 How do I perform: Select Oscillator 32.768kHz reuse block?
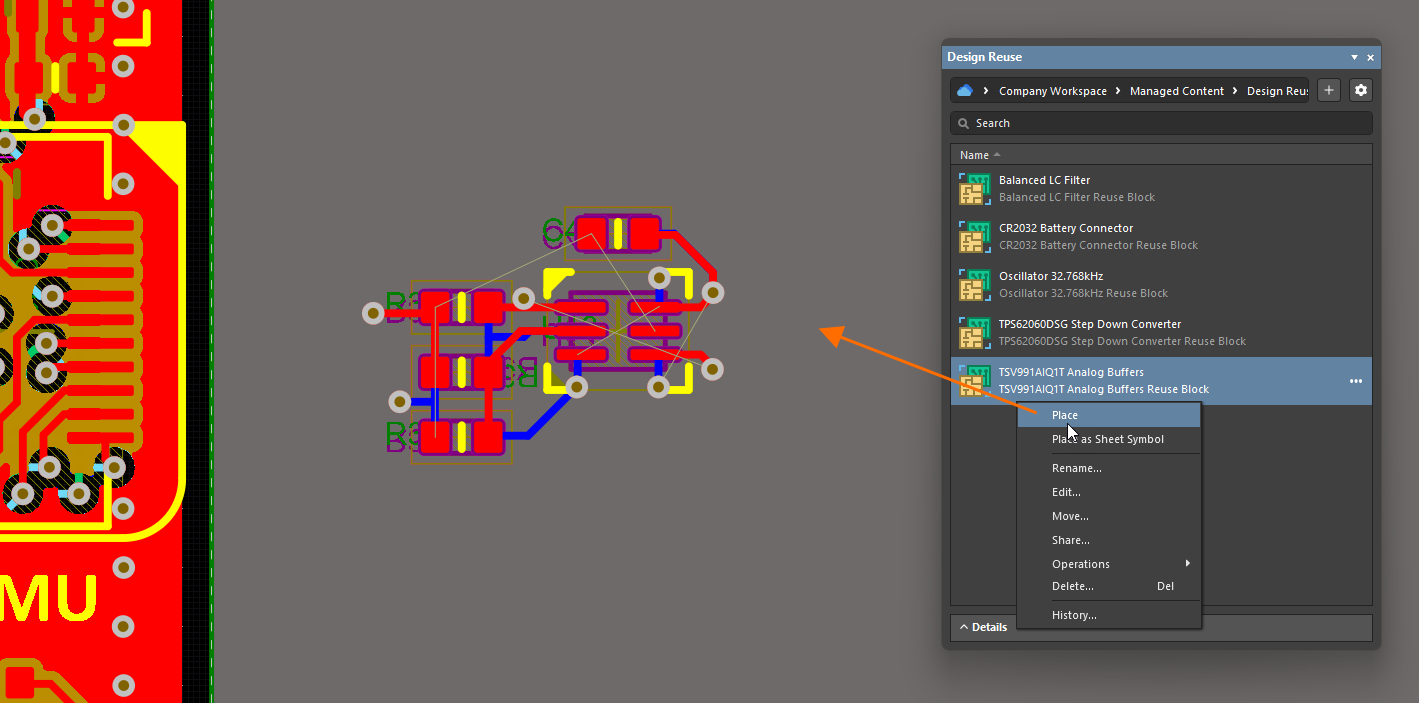[1161, 285]
